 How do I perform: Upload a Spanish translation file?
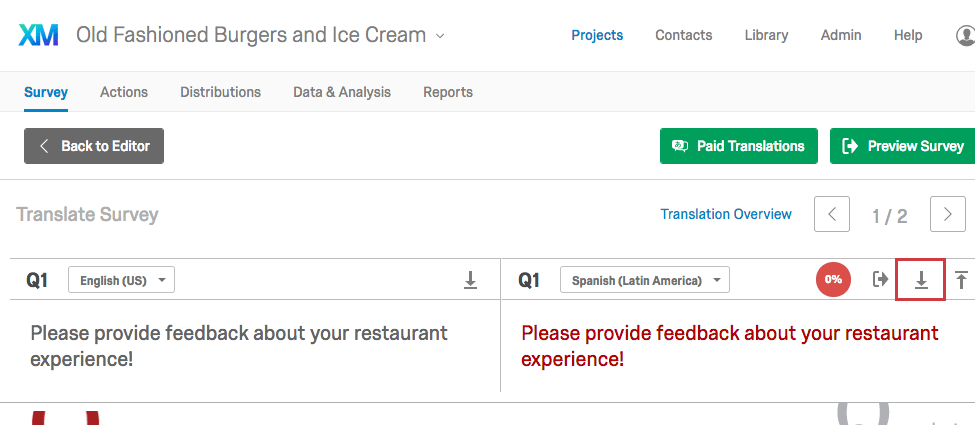pyautogui.click(x=961, y=280)
